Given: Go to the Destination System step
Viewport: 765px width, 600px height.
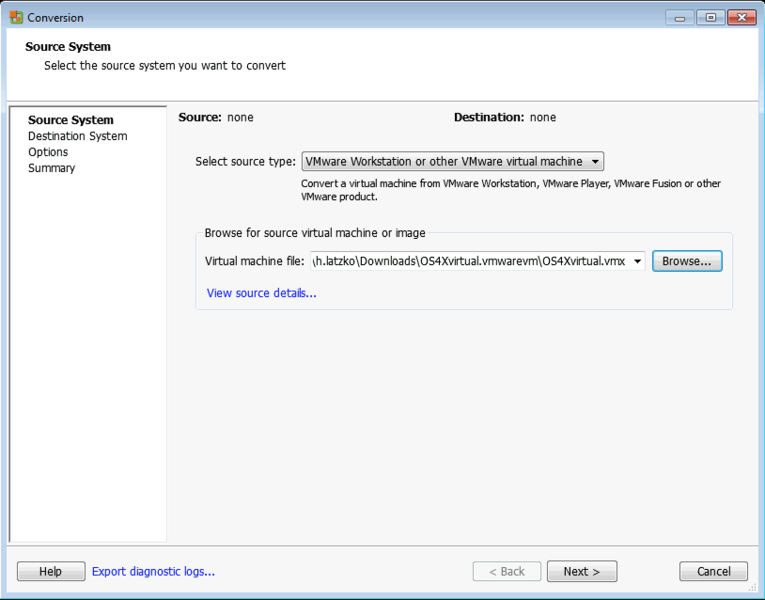Looking at the screenshot, I should coord(77,136).
